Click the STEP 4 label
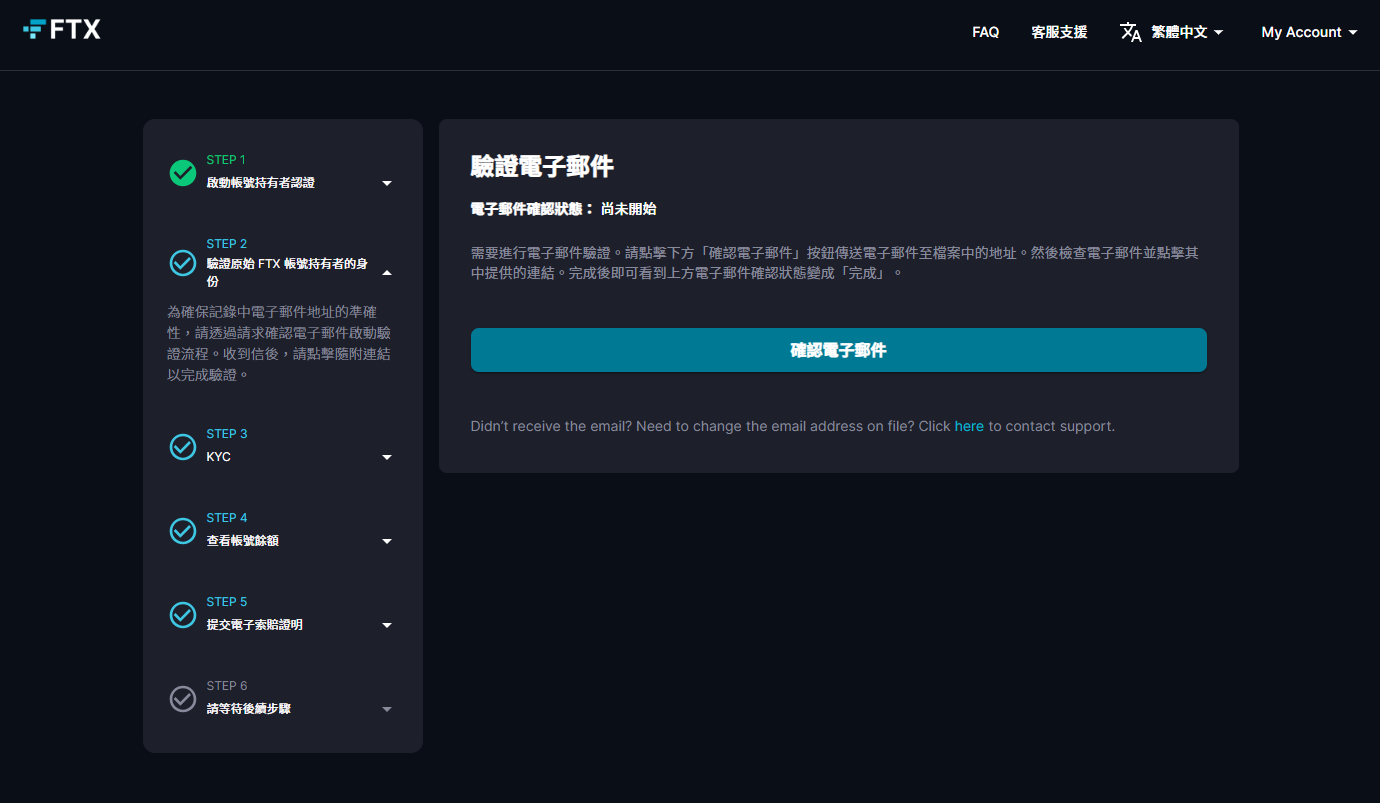The image size is (1380, 803). tap(227, 518)
